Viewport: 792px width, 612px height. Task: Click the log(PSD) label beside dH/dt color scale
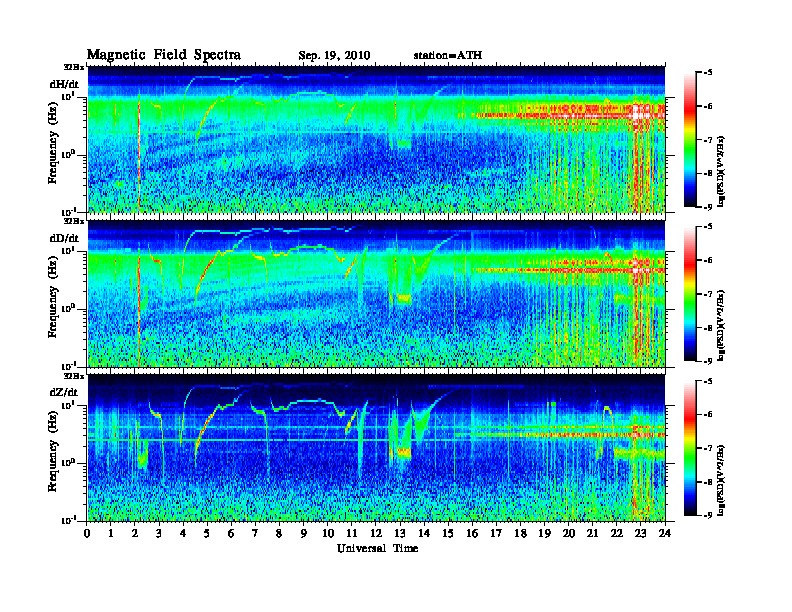pyautogui.click(x=722, y=172)
